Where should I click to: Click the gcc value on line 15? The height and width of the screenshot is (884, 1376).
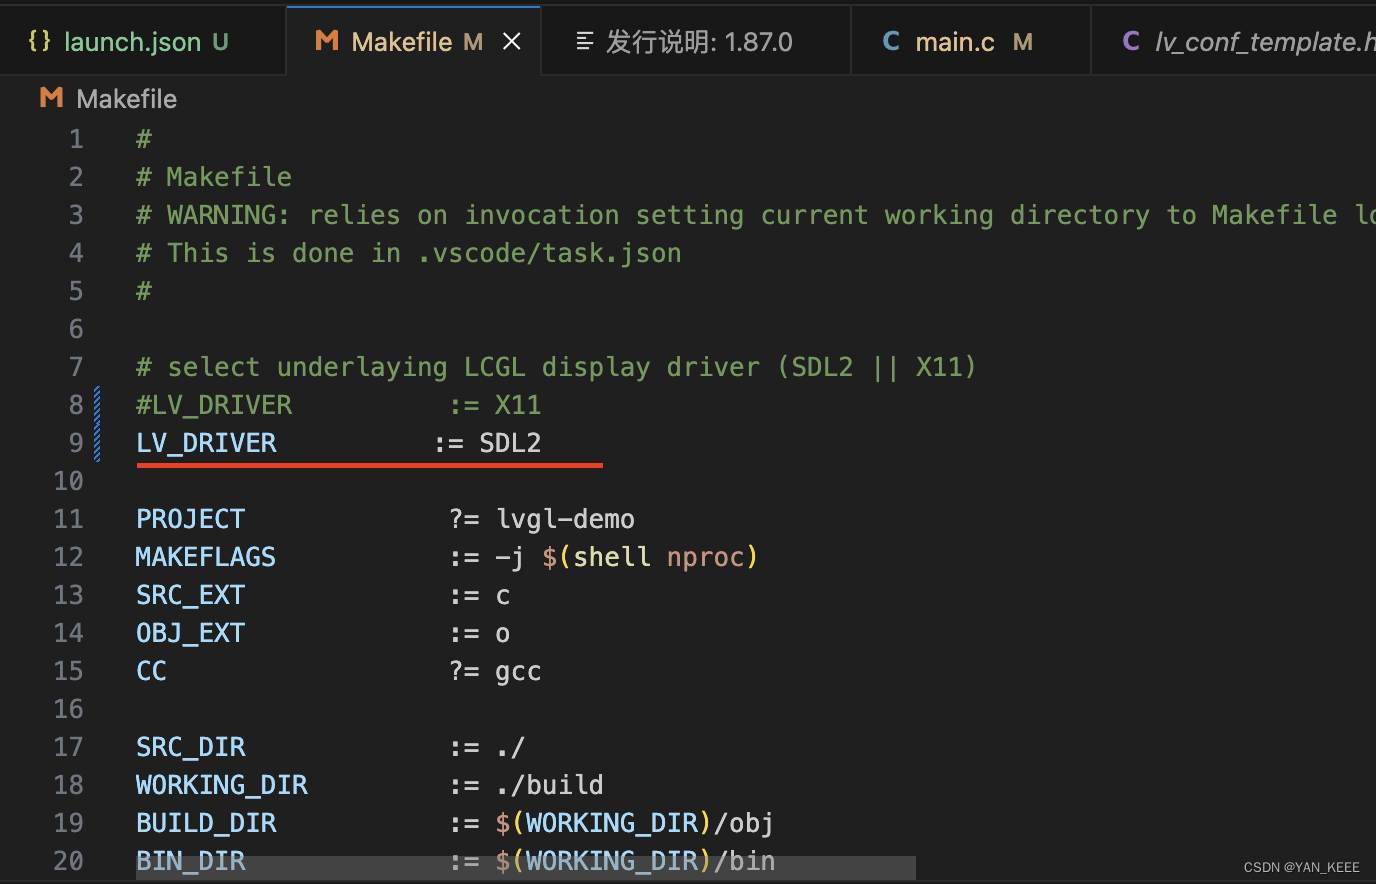(518, 671)
